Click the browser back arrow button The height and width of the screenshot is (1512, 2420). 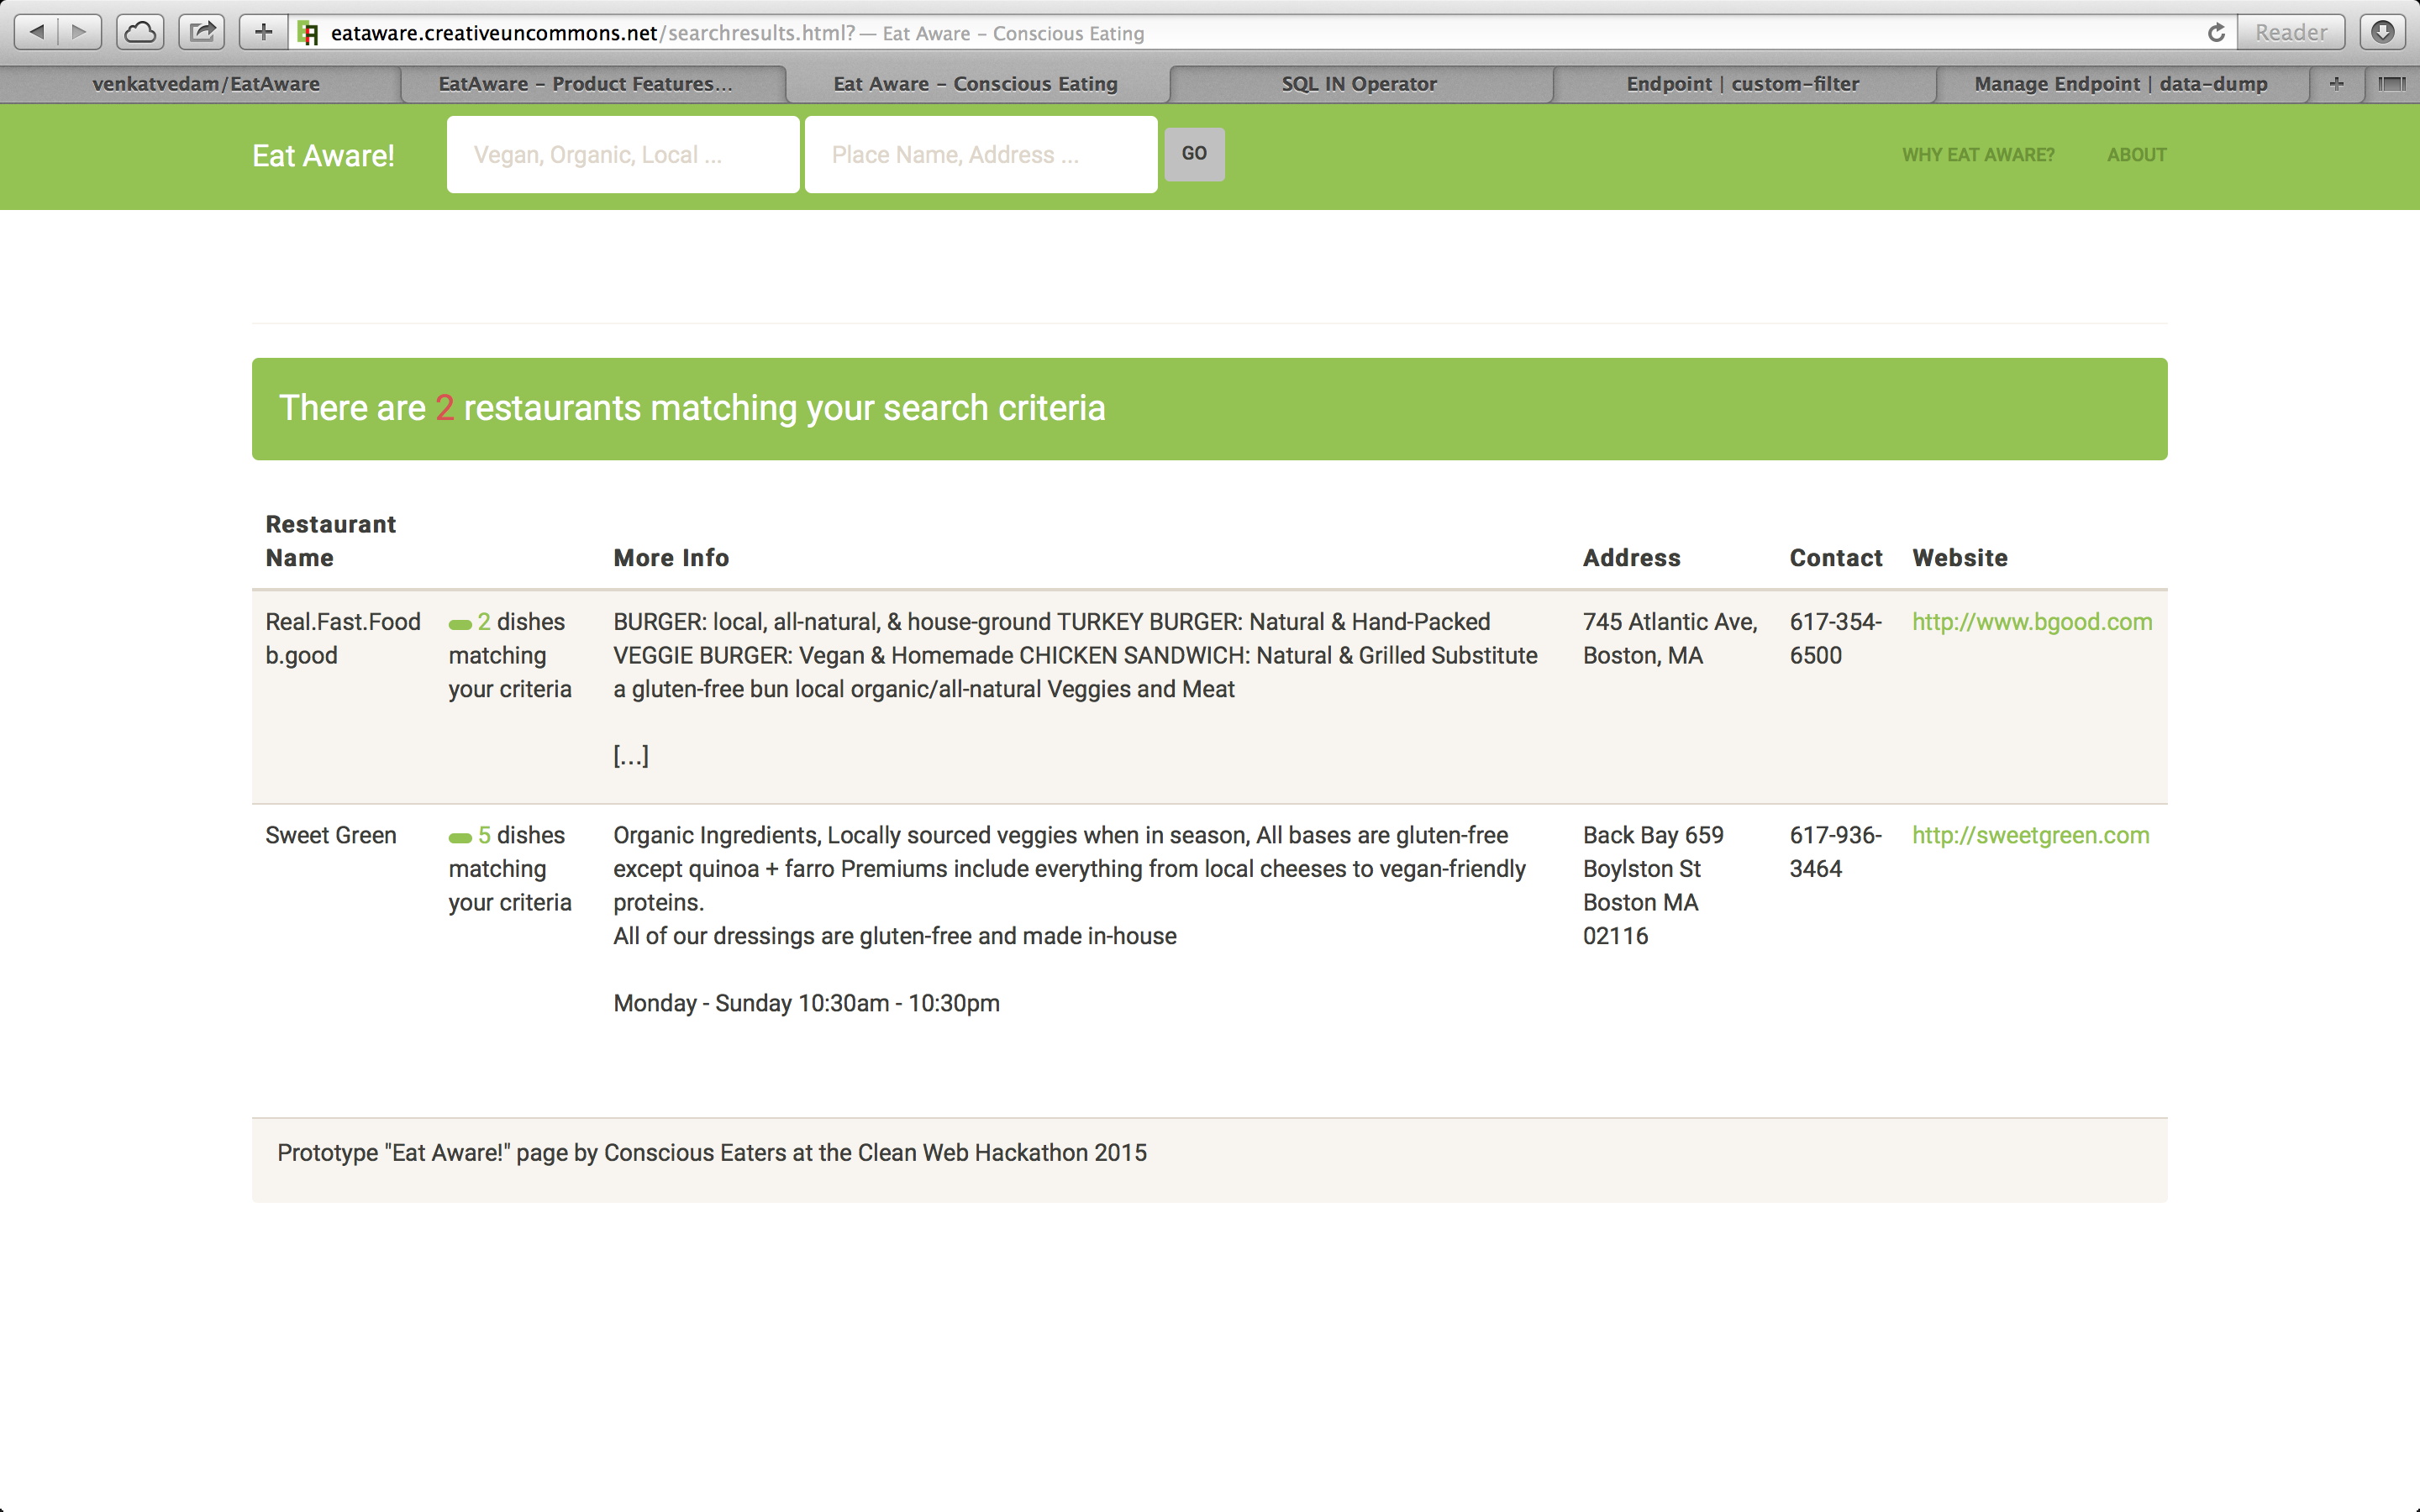click(x=37, y=32)
